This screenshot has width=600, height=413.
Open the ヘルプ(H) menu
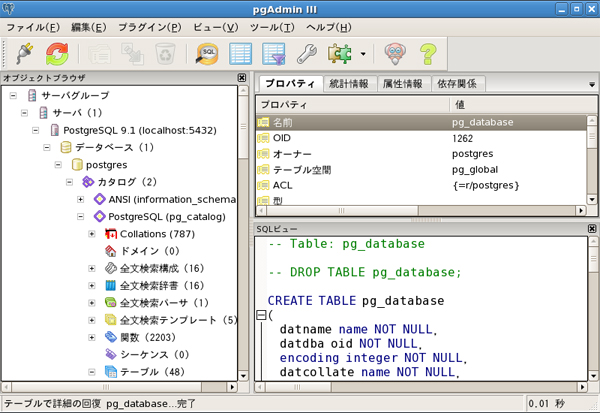pos(329,28)
